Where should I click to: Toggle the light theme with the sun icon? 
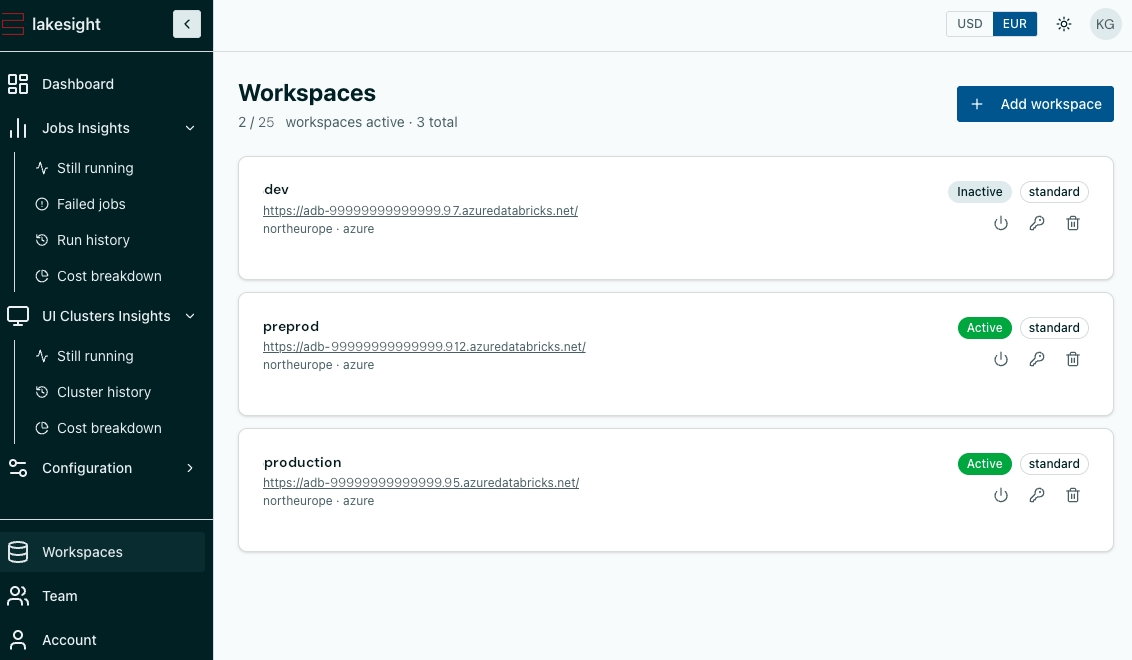(x=1063, y=23)
